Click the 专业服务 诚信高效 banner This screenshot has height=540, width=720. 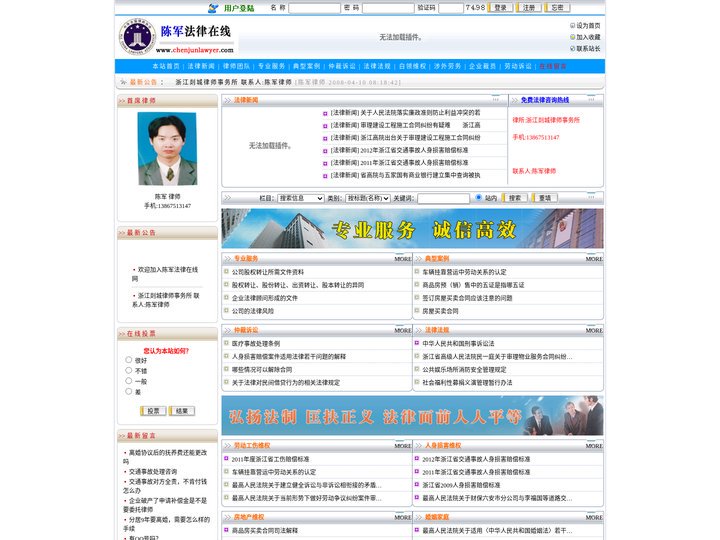pos(412,229)
